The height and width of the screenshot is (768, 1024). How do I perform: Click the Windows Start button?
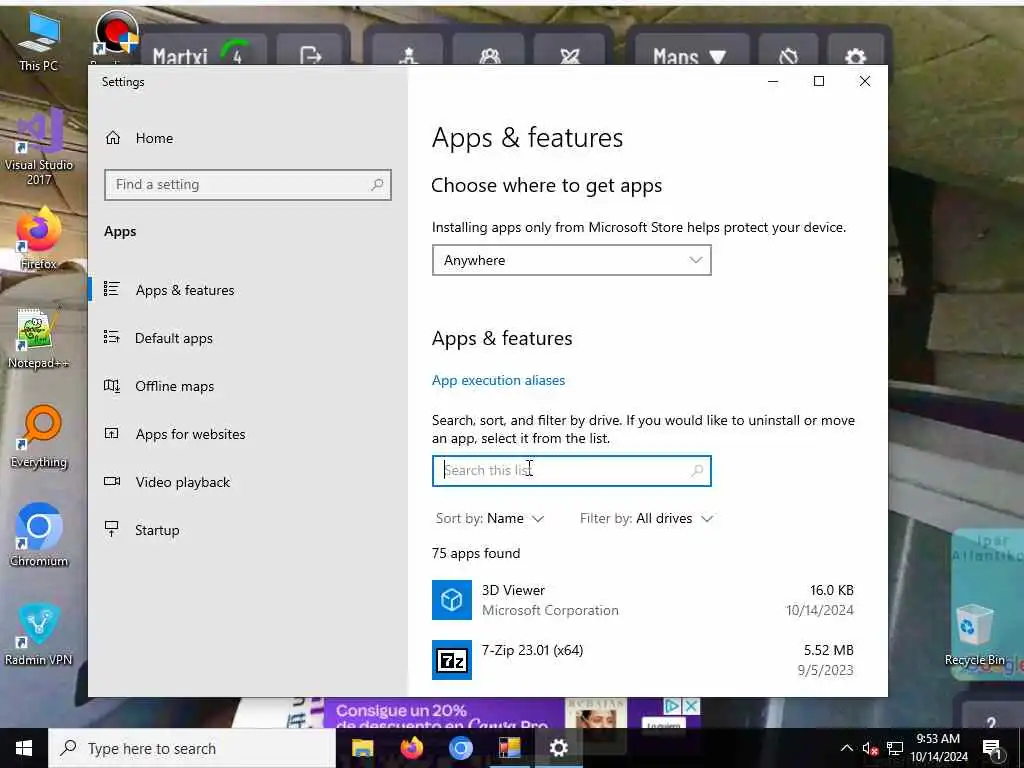coord(24,748)
